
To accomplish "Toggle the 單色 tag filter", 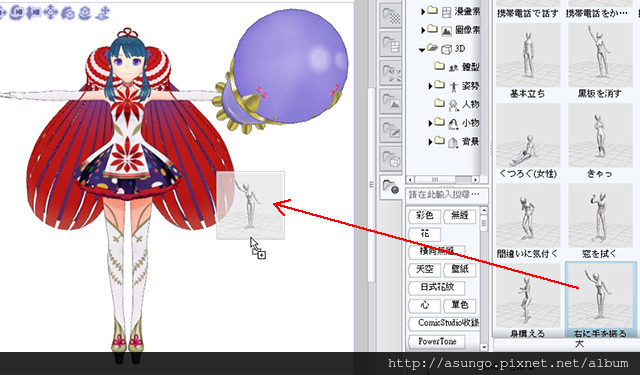I will pyautogui.click(x=460, y=305).
